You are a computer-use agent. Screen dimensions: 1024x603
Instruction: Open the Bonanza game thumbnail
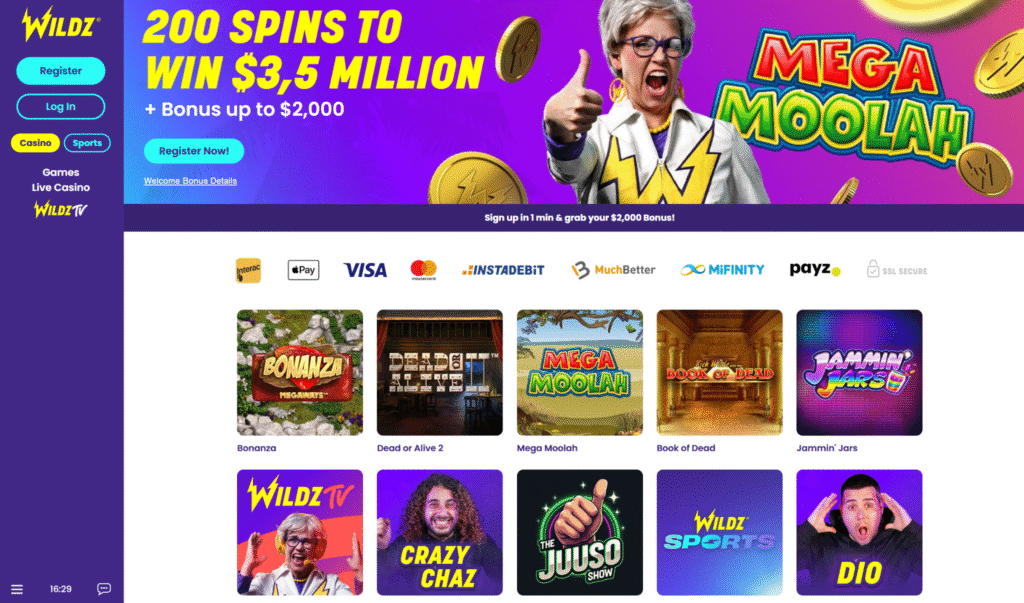[300, 372]
